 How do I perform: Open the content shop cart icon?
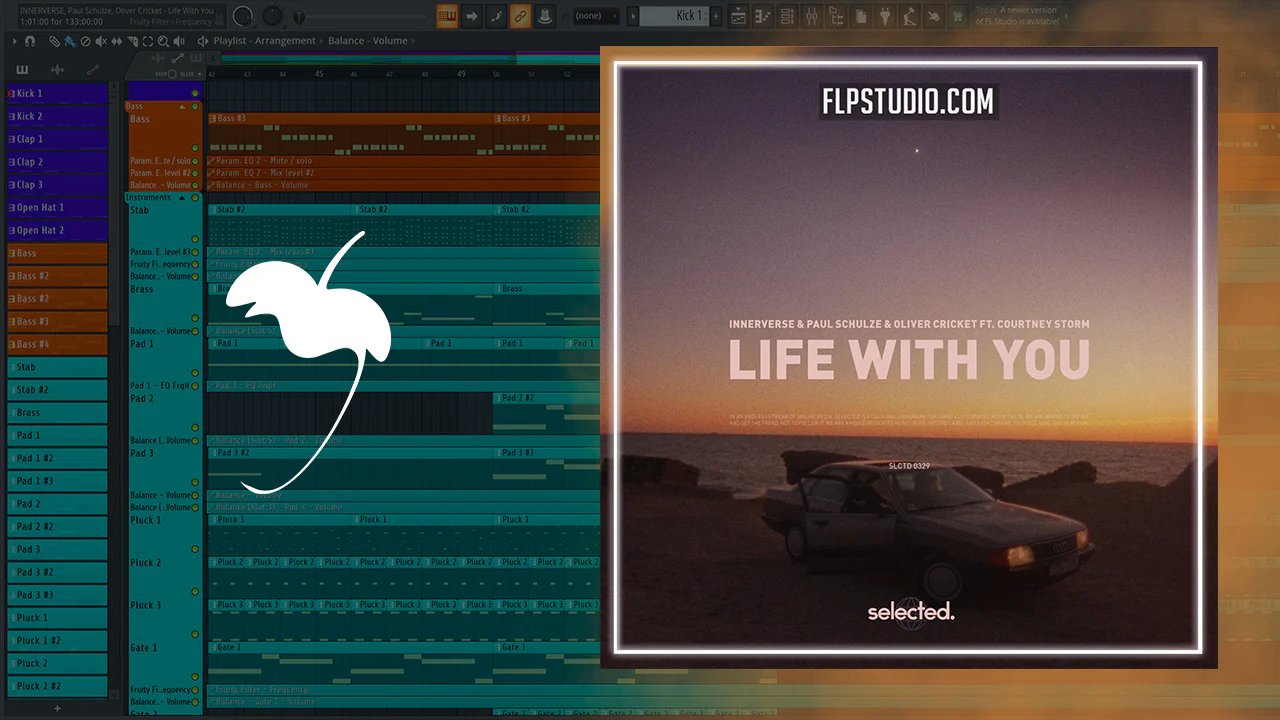point(958,16)
